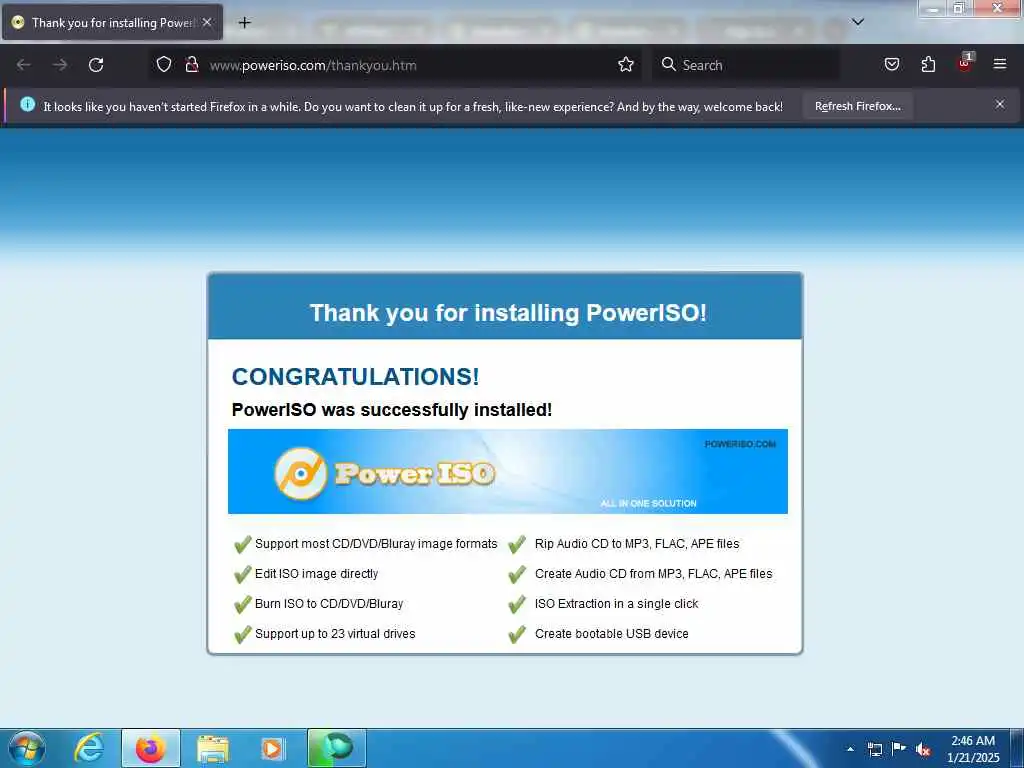Click 'Edit ISO image directly' text
Viewport: 1024px width, 768px height.
click(x=316, y=573)
